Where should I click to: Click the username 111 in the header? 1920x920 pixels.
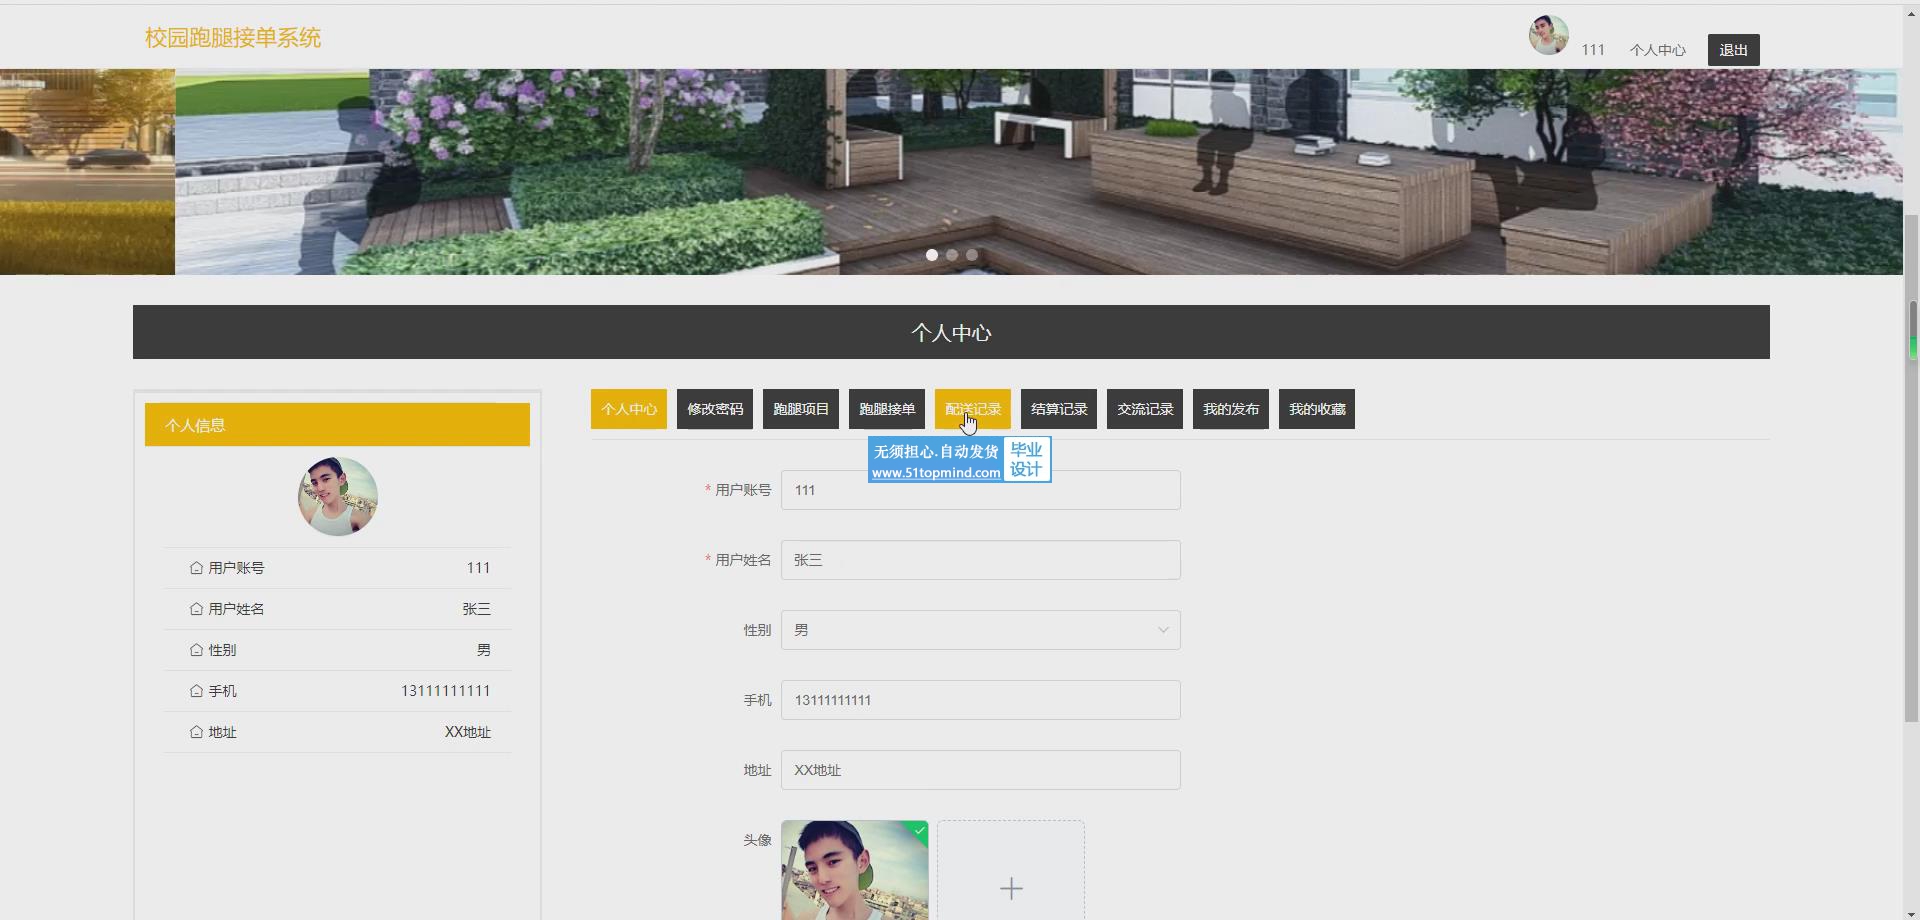pos(1593,50)
